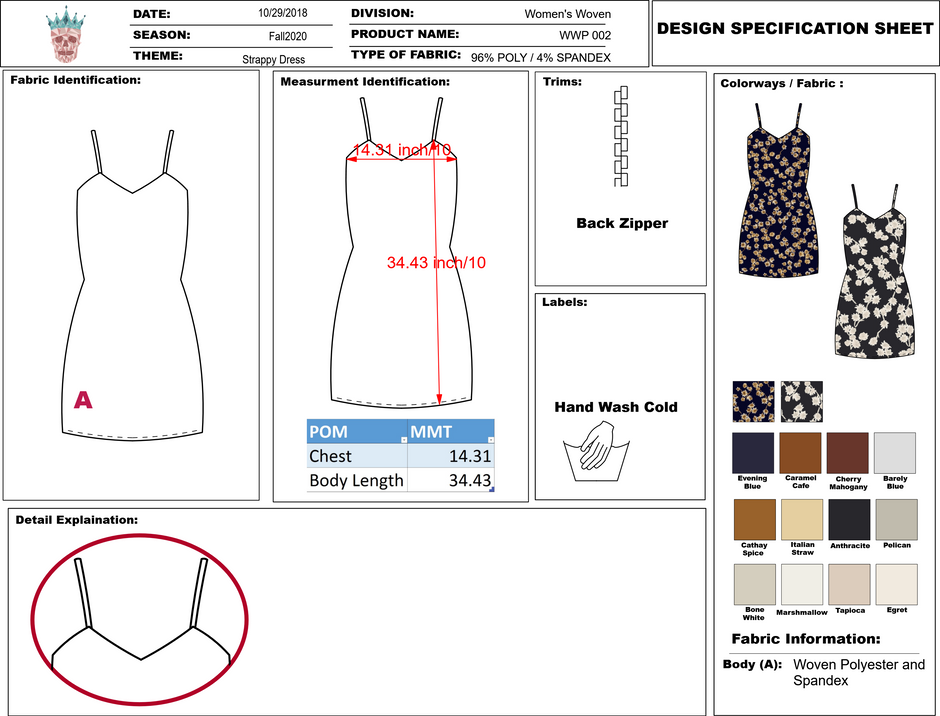Select the Bone White swatch
Image resolution: width=940 pixels, height=716 pixels.
755,585
